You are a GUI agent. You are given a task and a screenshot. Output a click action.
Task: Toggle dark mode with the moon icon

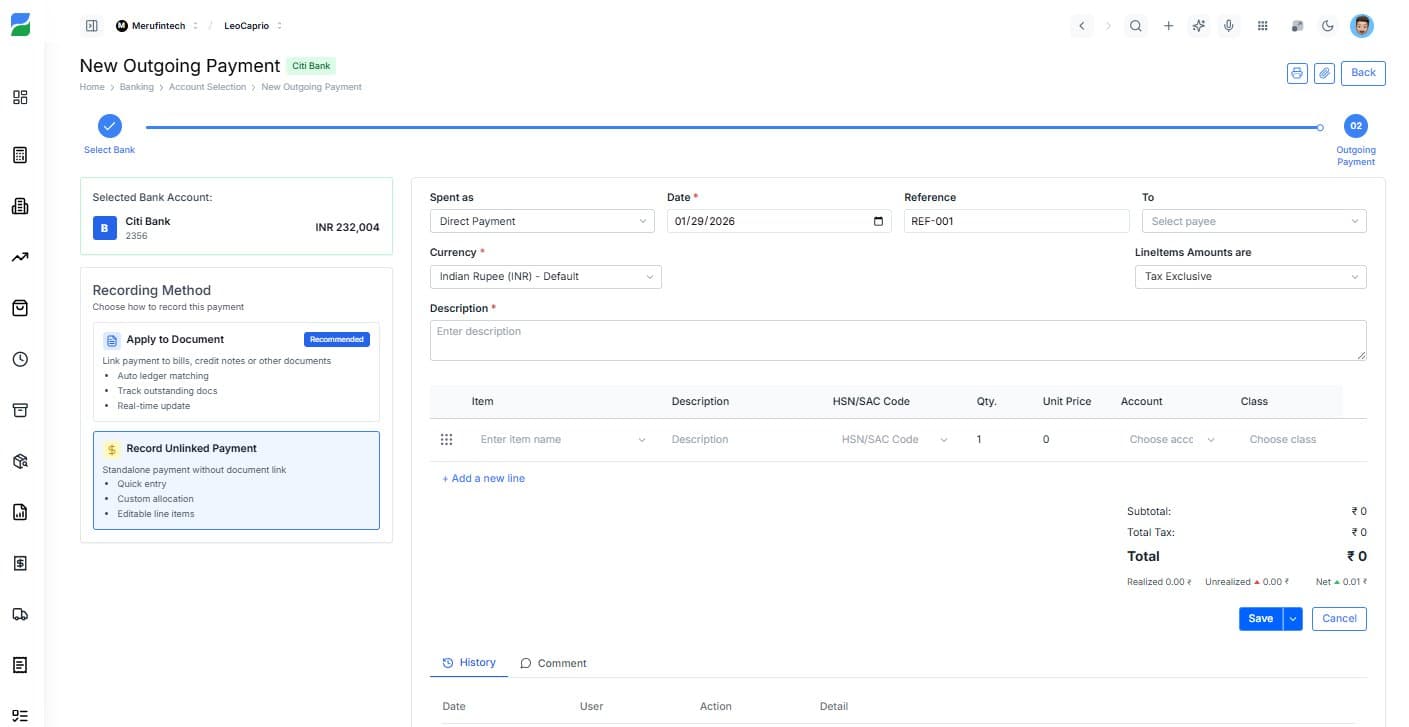(x=1328, y=25)
